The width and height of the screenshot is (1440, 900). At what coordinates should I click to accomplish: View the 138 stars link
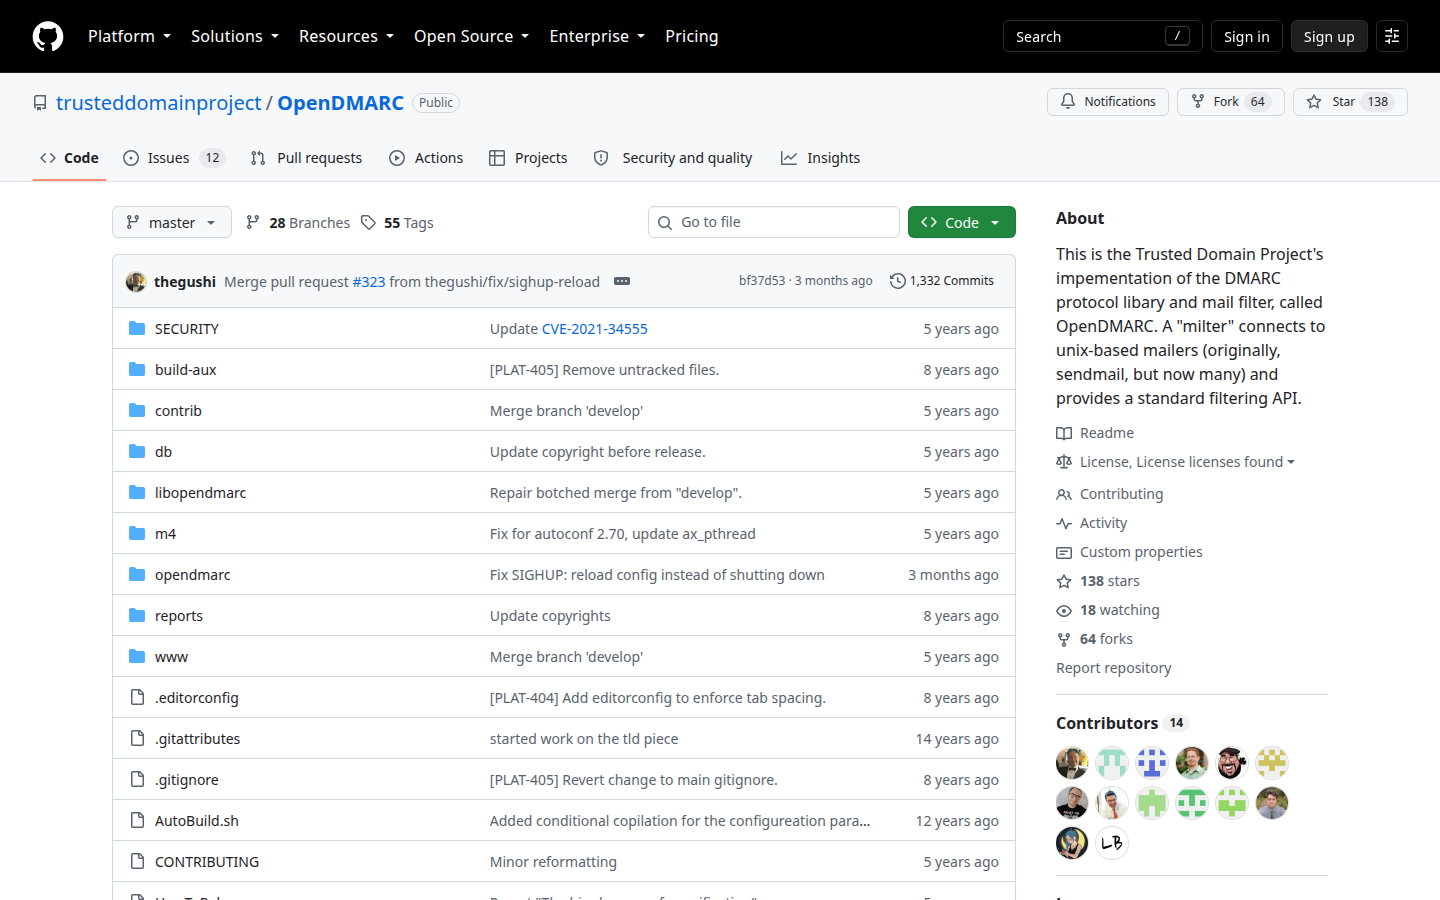1098,581
